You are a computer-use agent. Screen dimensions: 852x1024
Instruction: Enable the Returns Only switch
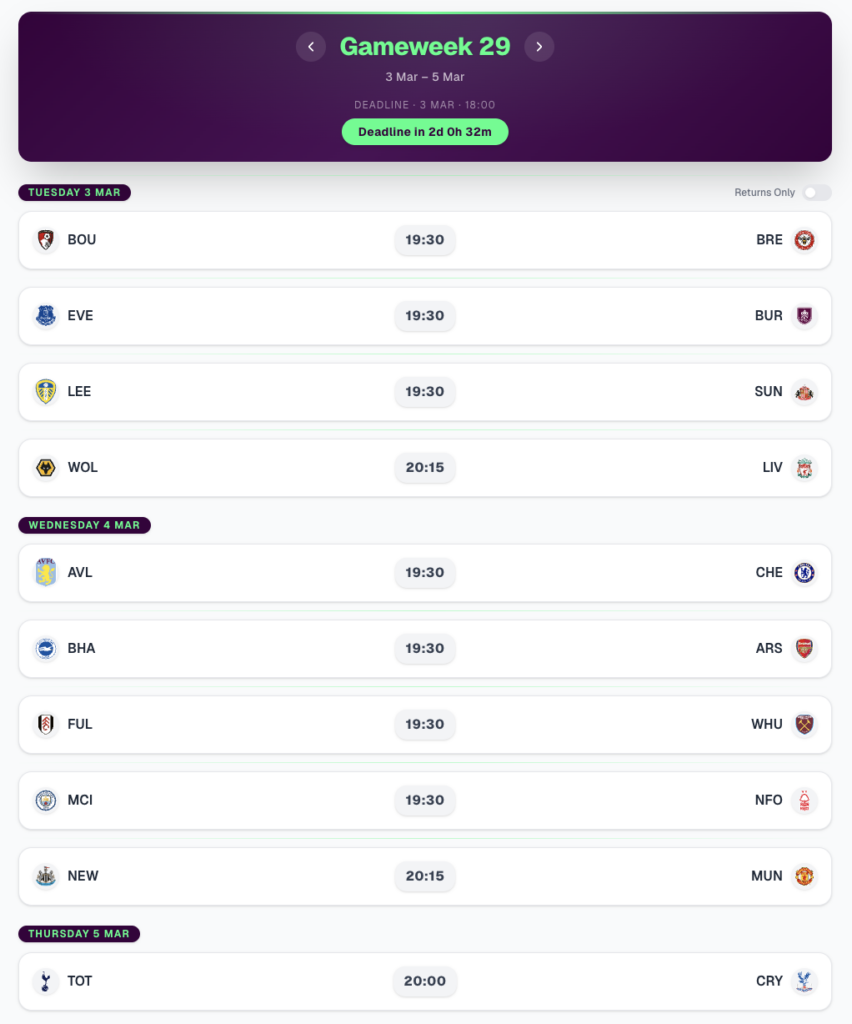(x=817, y=192)
